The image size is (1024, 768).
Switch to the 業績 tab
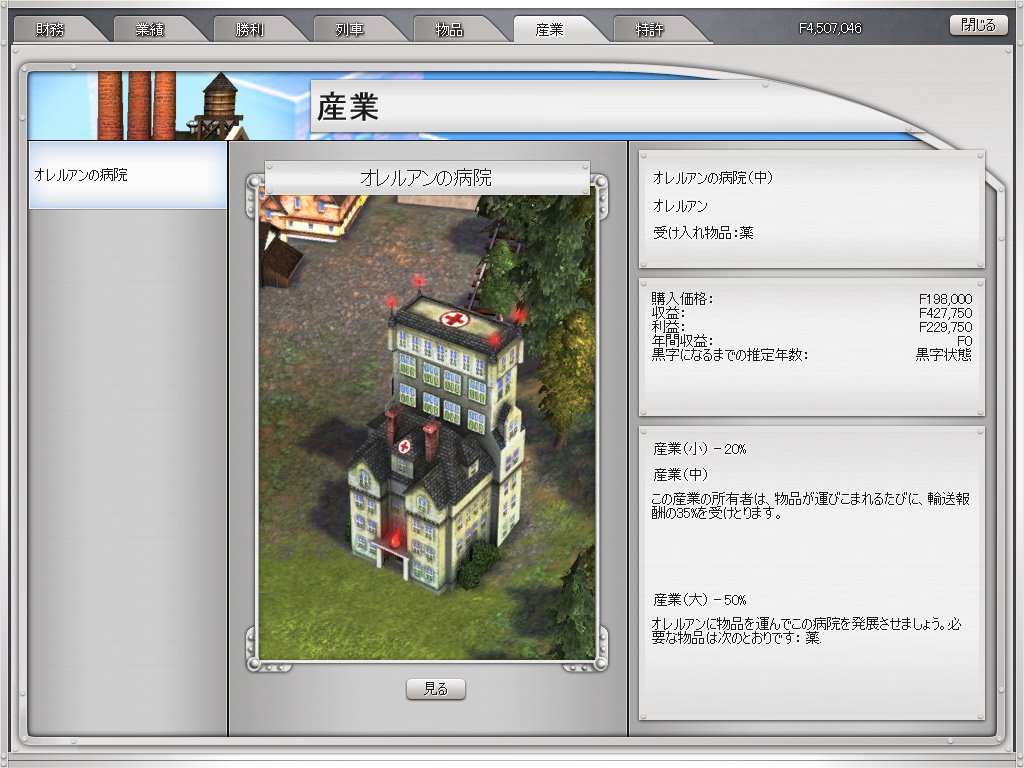click(x=151, y=30)
